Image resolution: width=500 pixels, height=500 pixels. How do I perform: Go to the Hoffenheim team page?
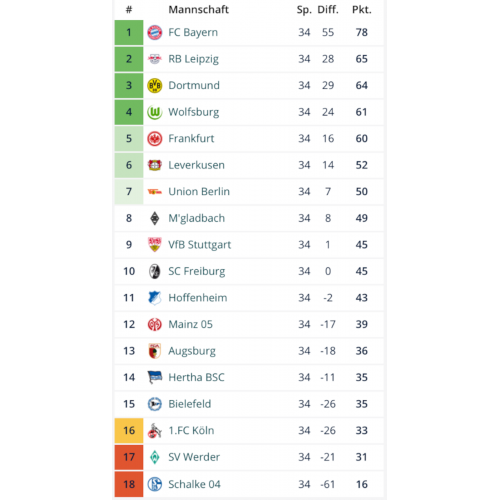coord(198,298)
